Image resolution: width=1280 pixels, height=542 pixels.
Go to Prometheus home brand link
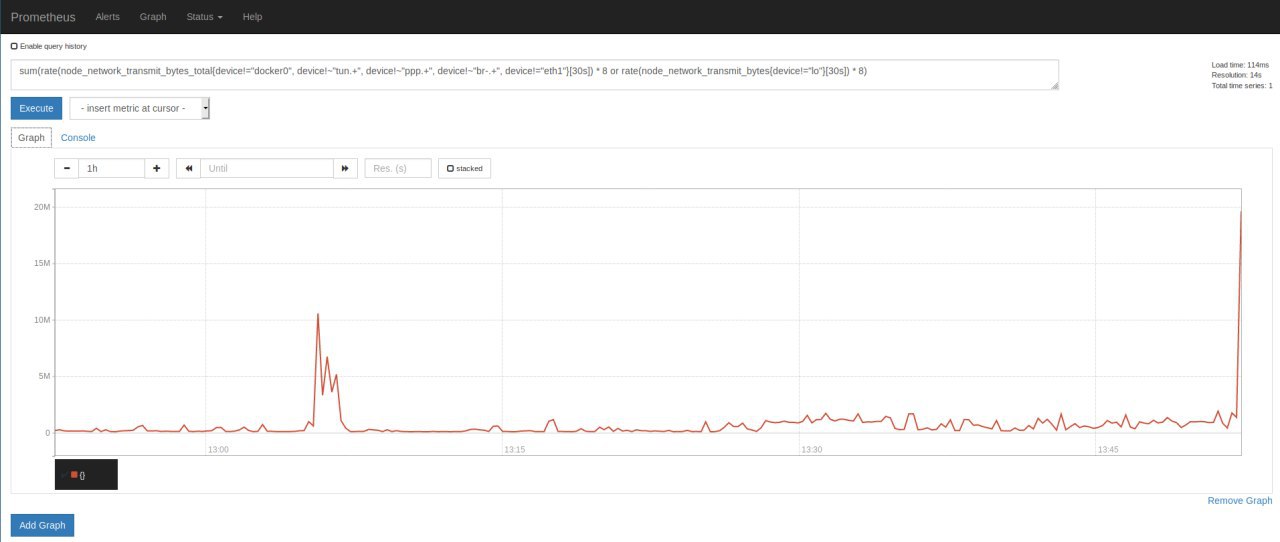coord(43,17)
